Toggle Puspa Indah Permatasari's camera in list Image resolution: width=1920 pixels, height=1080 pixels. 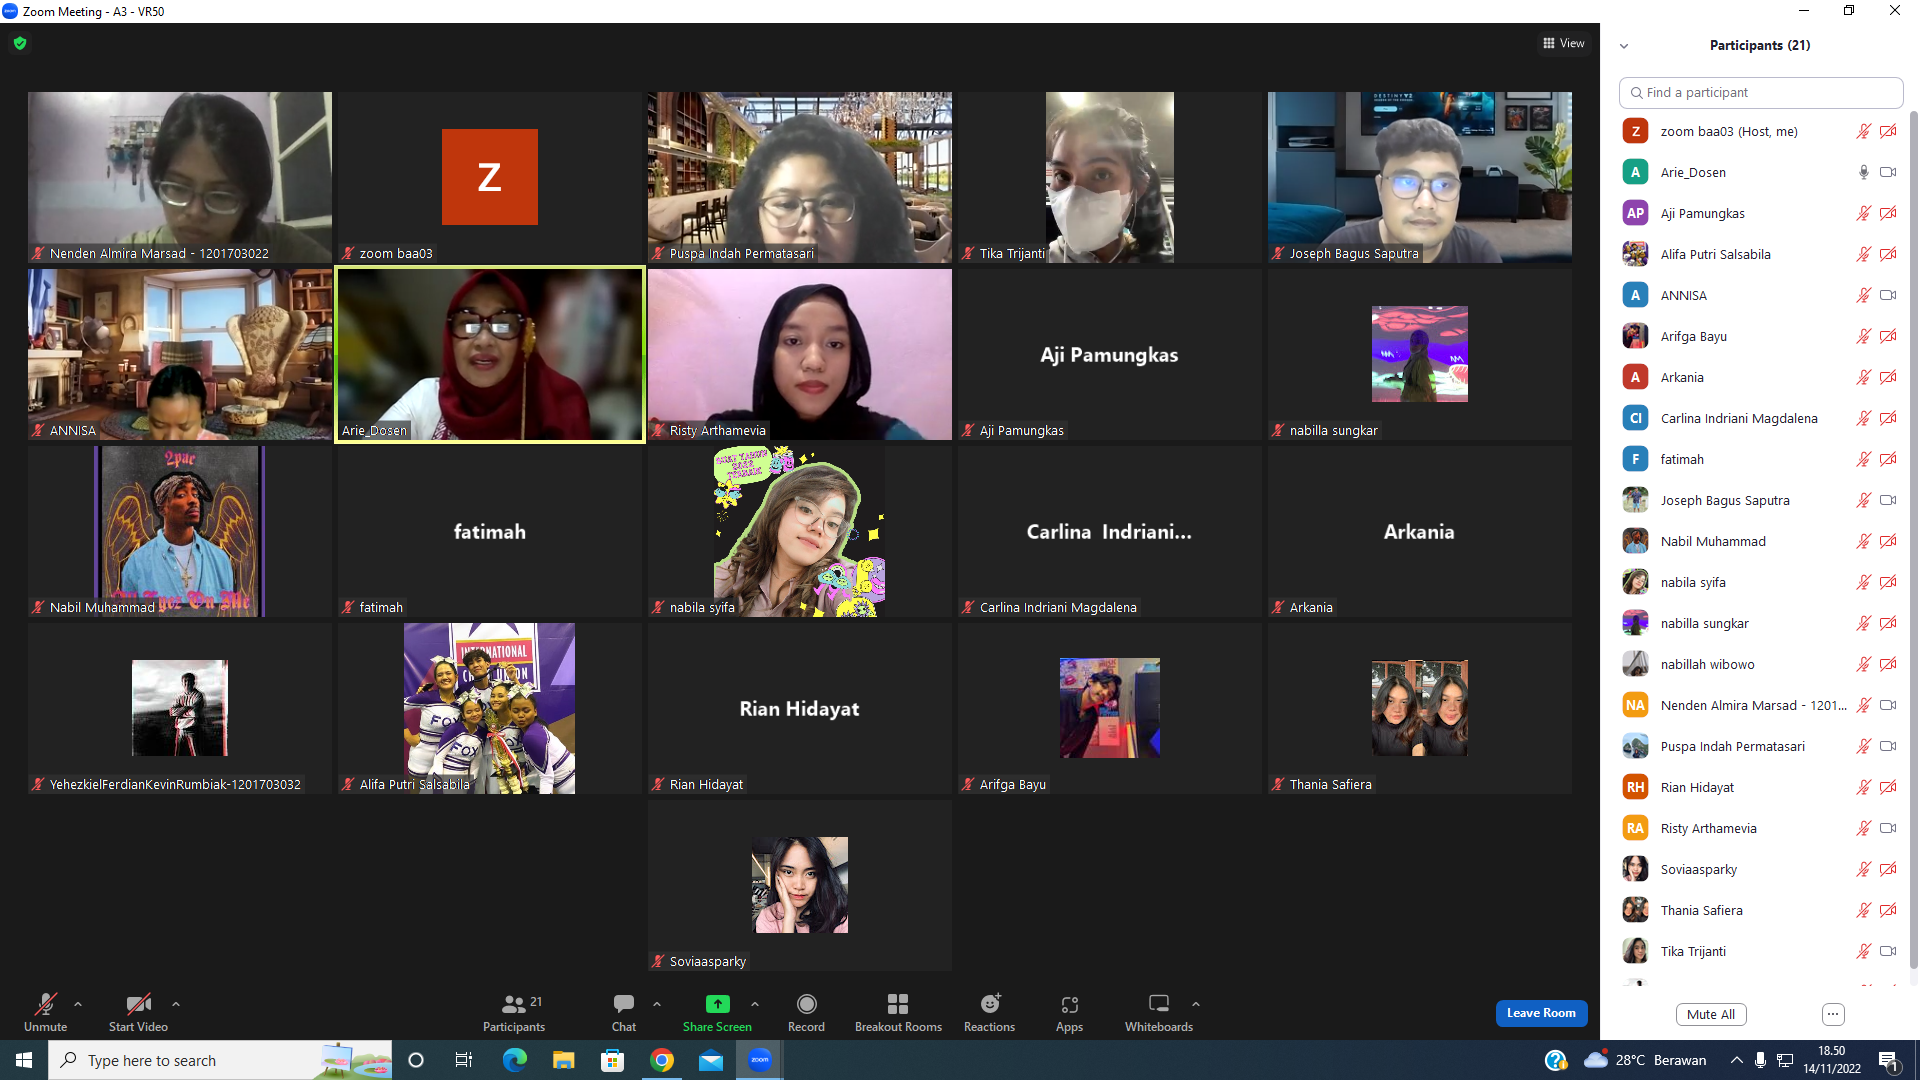point(1888,746)
